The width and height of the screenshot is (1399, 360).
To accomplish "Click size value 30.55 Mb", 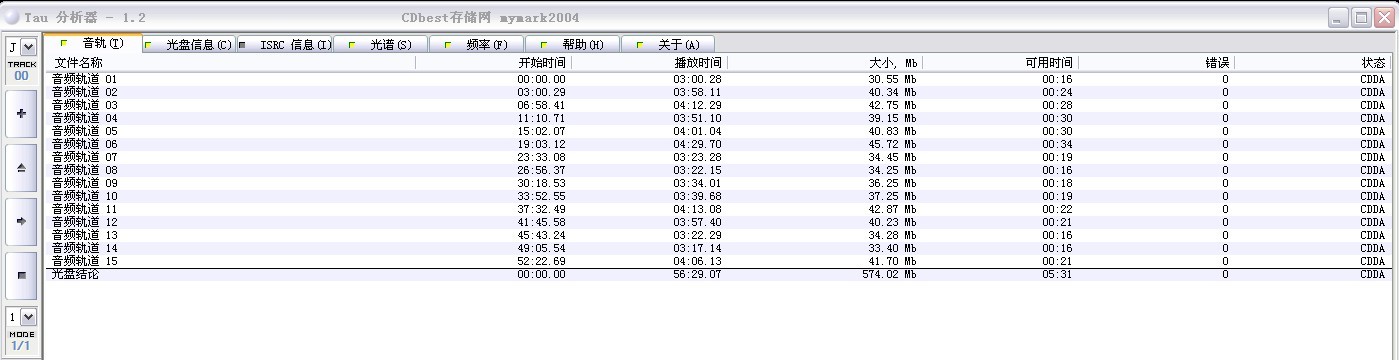I will click(x=892, y=79).
